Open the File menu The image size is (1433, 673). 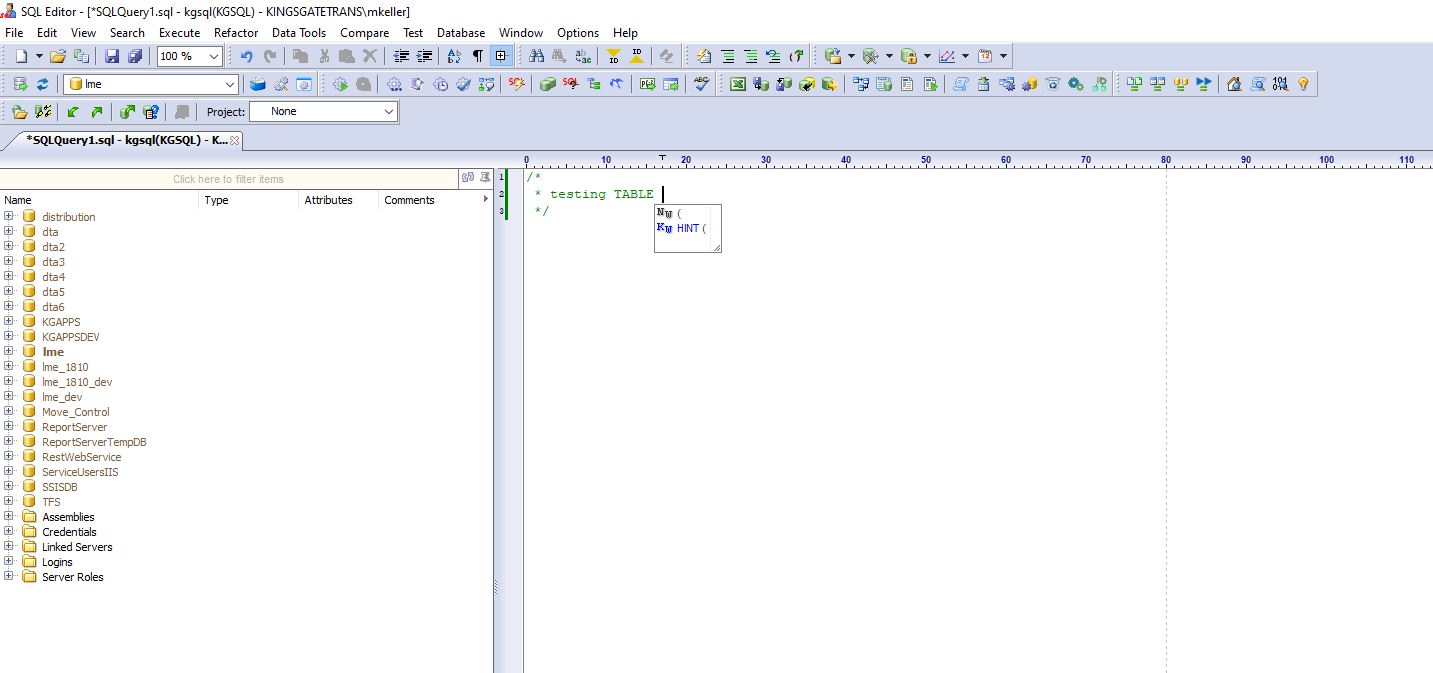[14, 32]
